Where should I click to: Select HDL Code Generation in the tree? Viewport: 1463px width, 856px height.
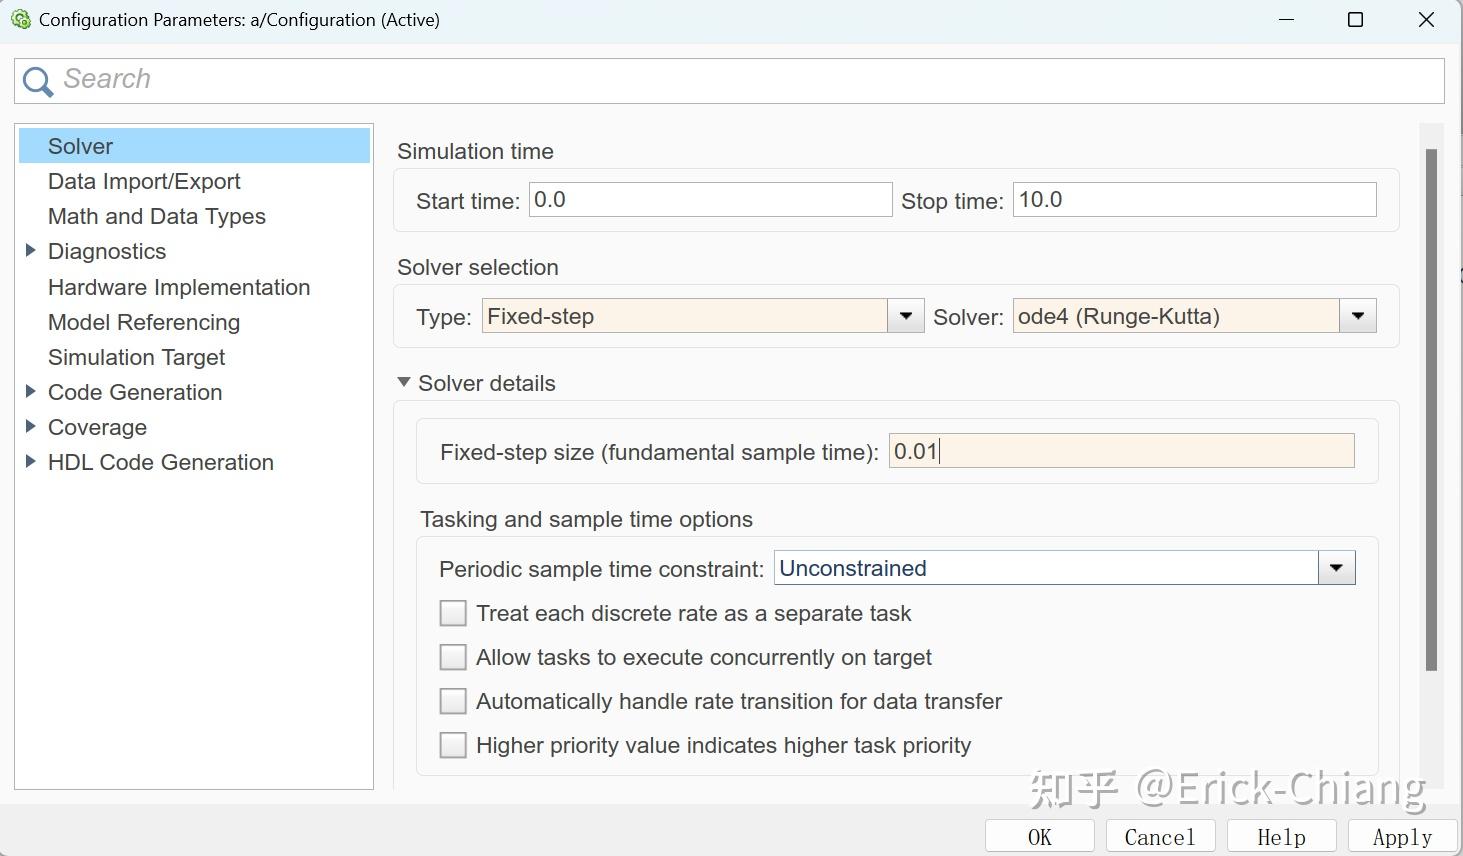161,462
